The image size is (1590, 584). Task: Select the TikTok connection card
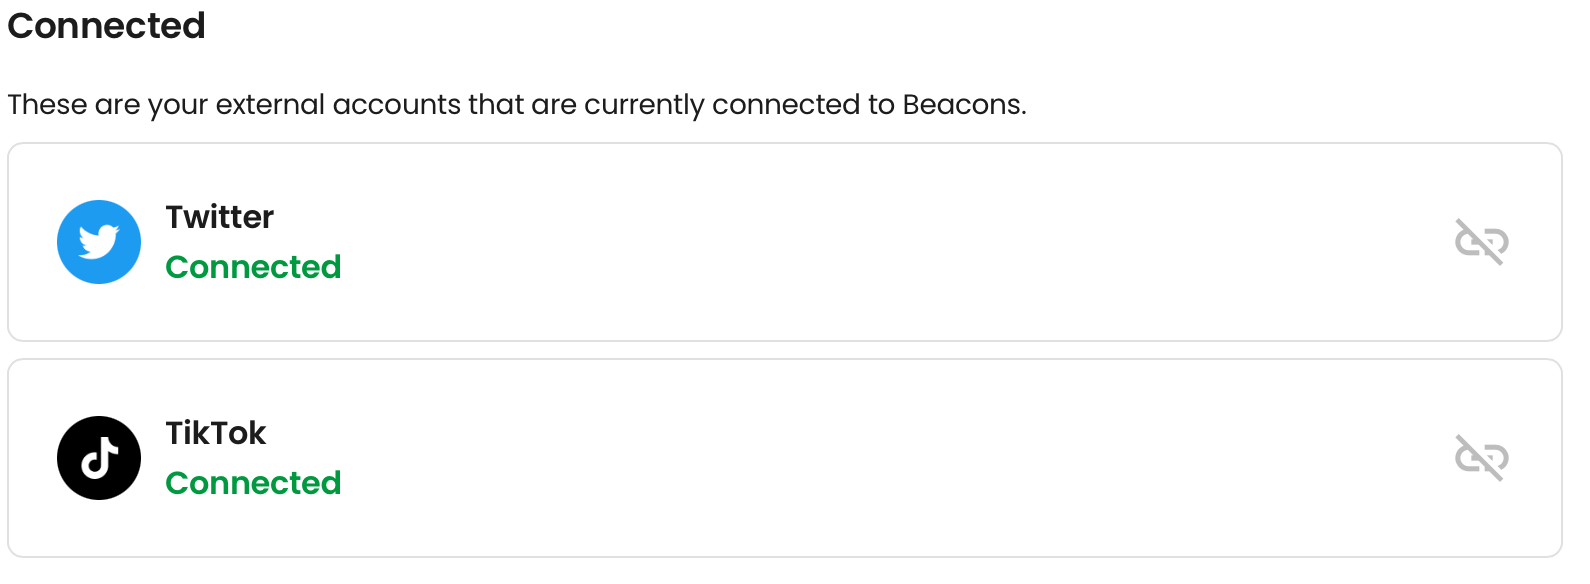click(x=785, y=458)
